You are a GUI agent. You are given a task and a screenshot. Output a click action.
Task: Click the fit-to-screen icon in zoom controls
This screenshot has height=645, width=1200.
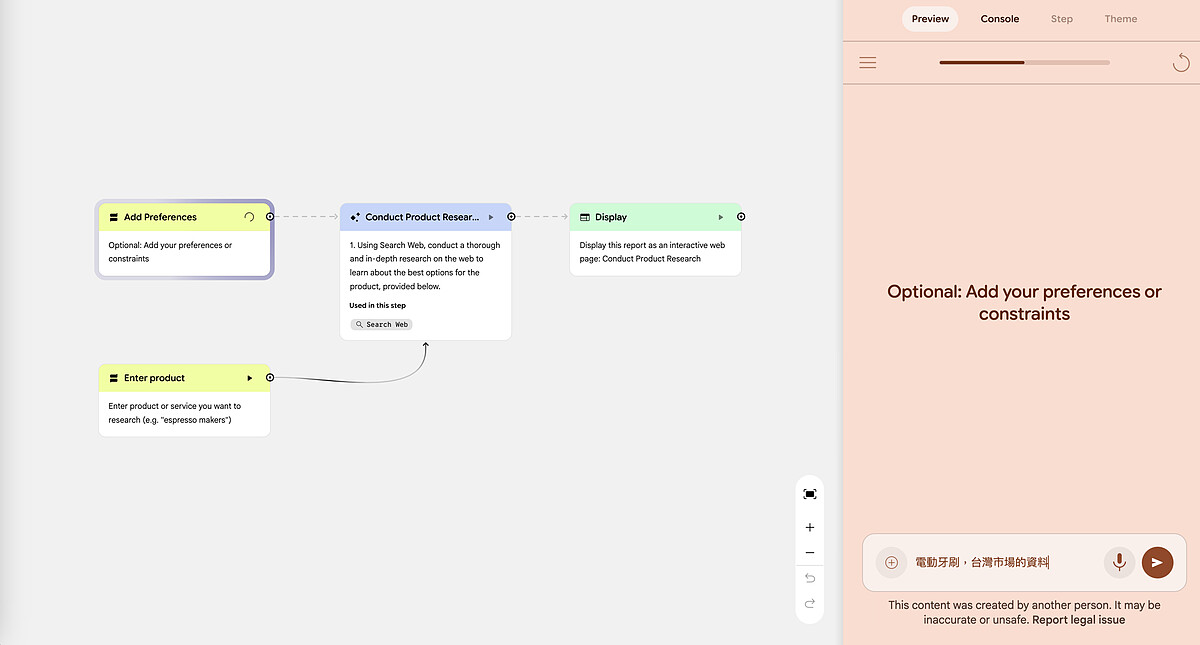pyautogui.click(x=810, y=494)
